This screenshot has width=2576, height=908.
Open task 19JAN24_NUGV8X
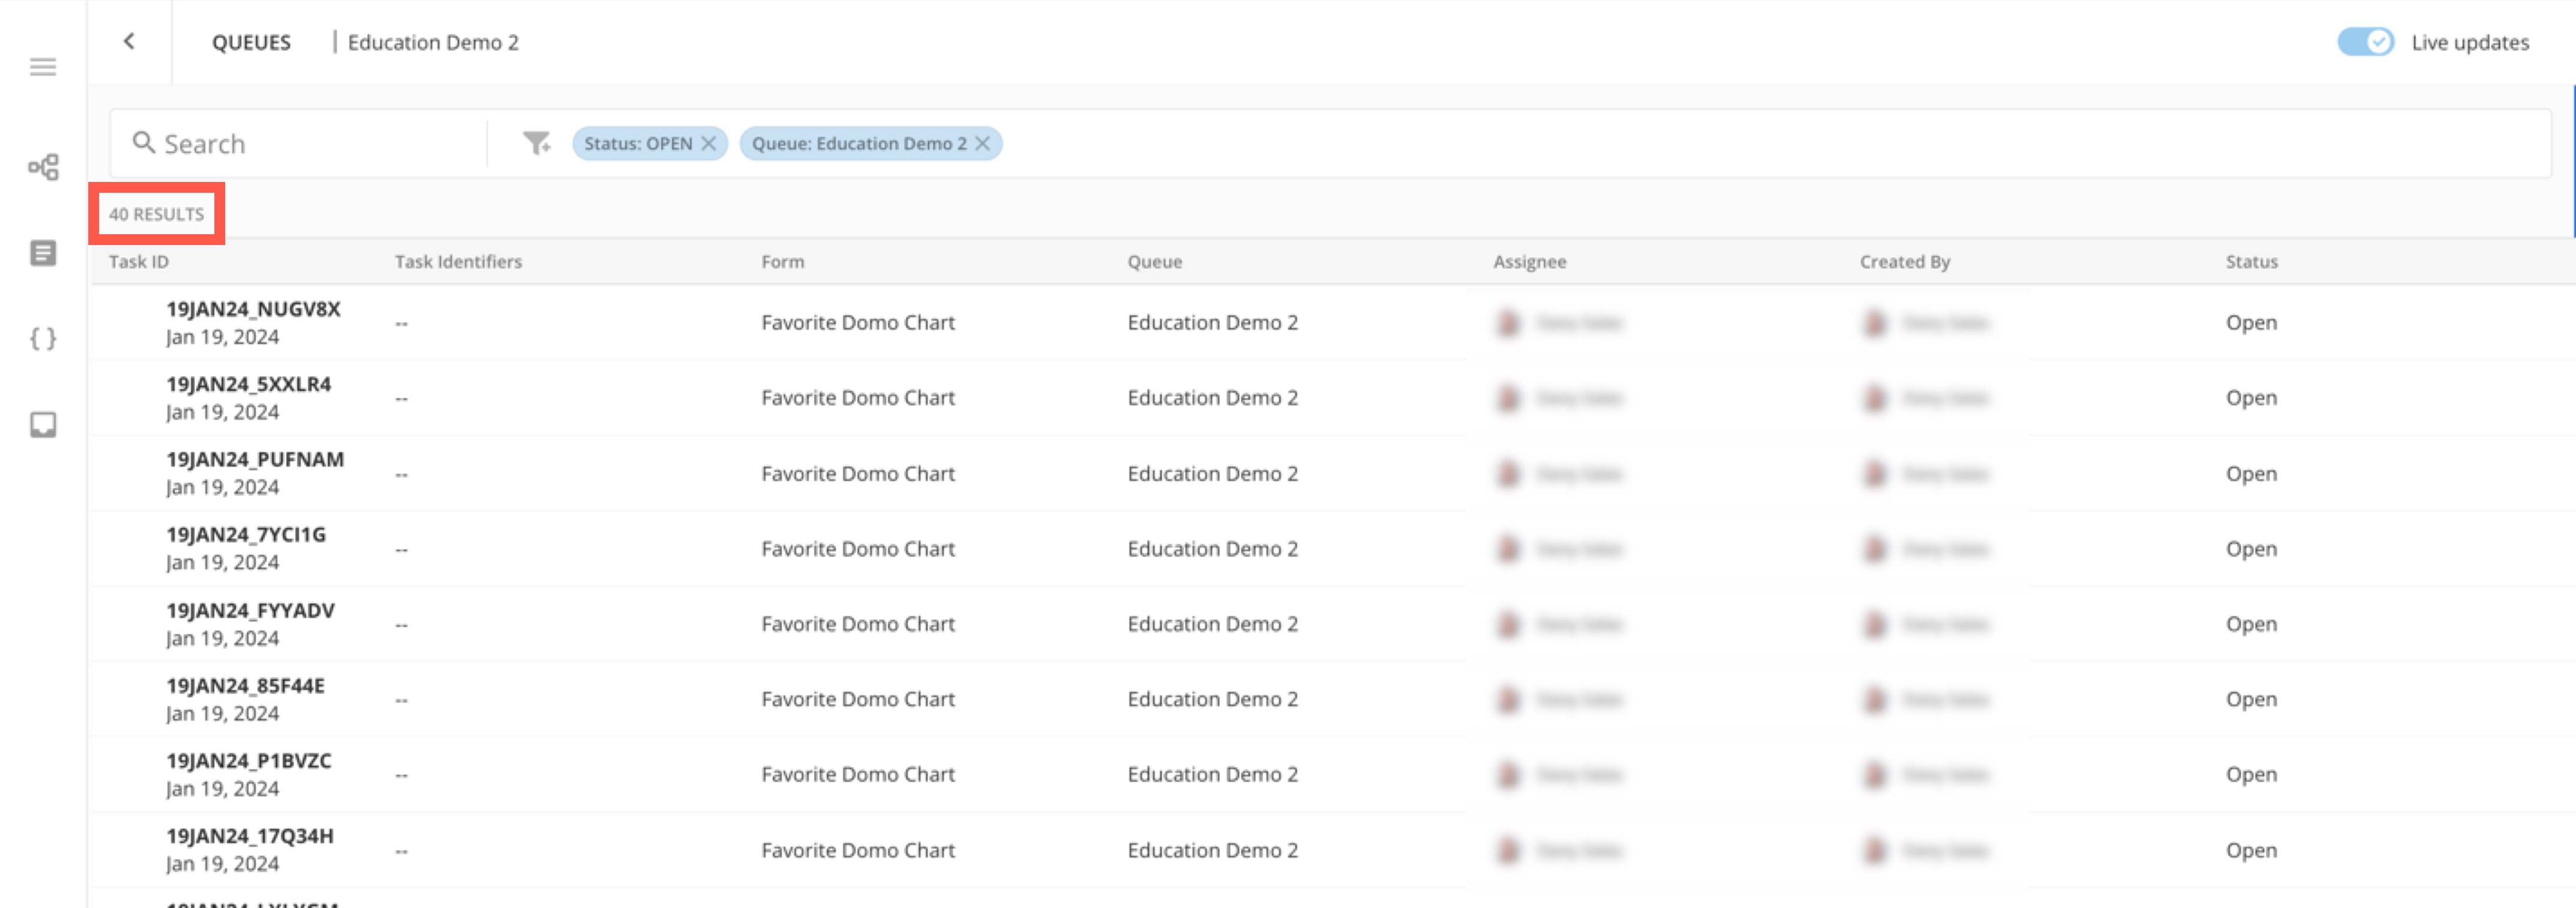tap(253, 310)
